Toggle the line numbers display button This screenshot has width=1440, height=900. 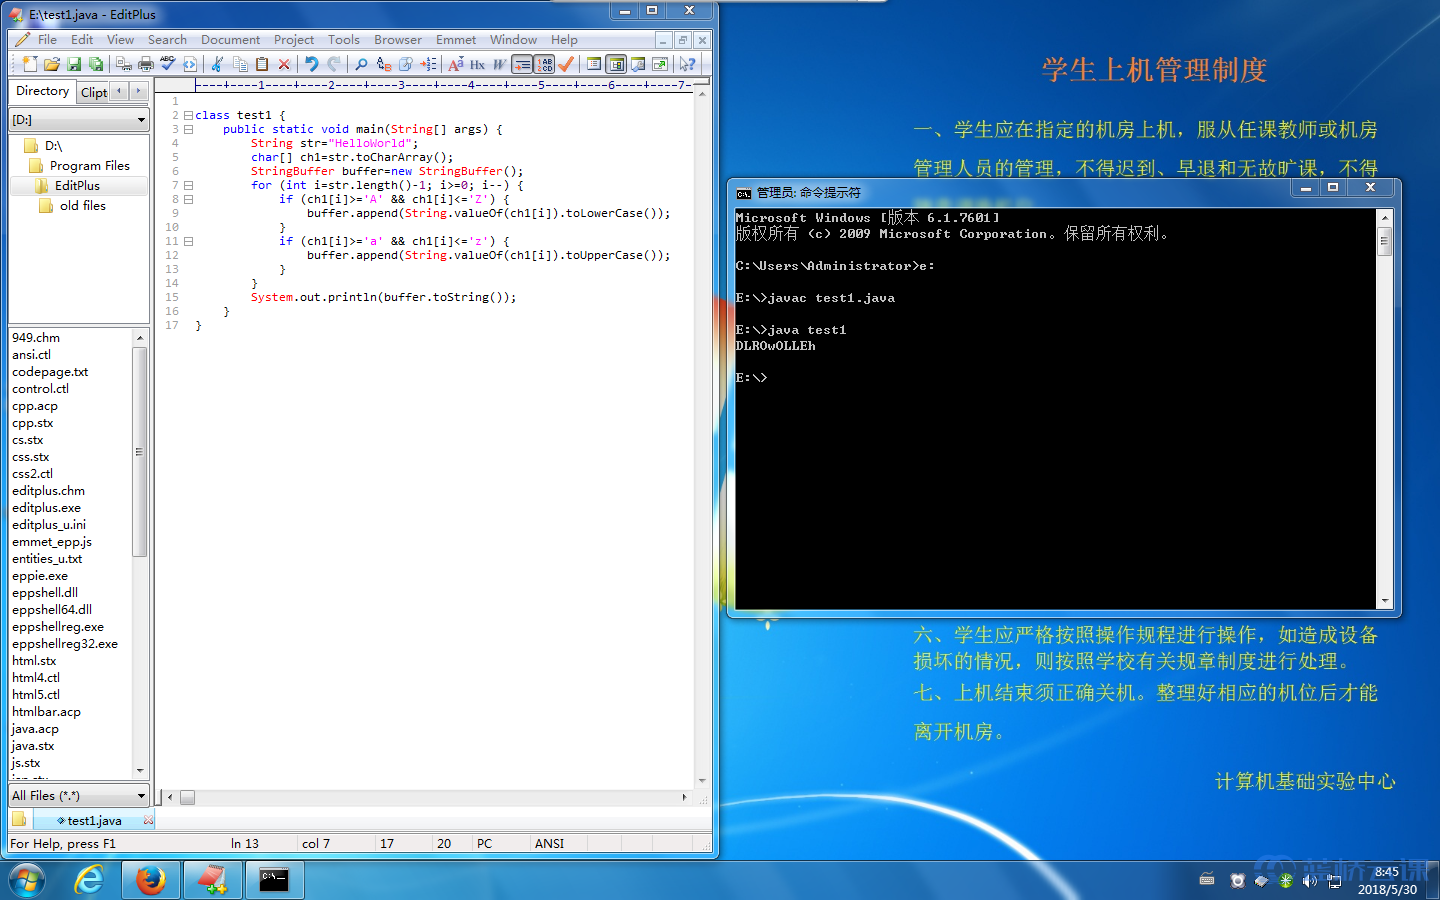tap(544, 64)
